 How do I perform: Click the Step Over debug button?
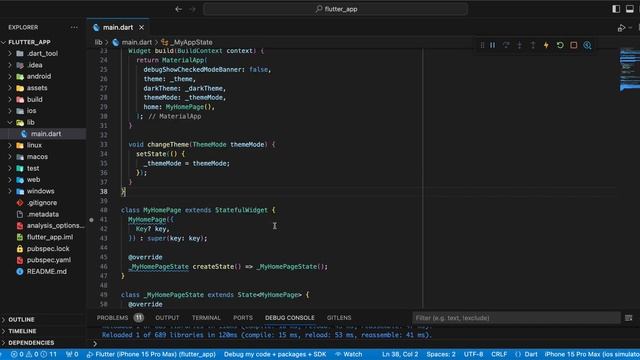click(506, 45)
